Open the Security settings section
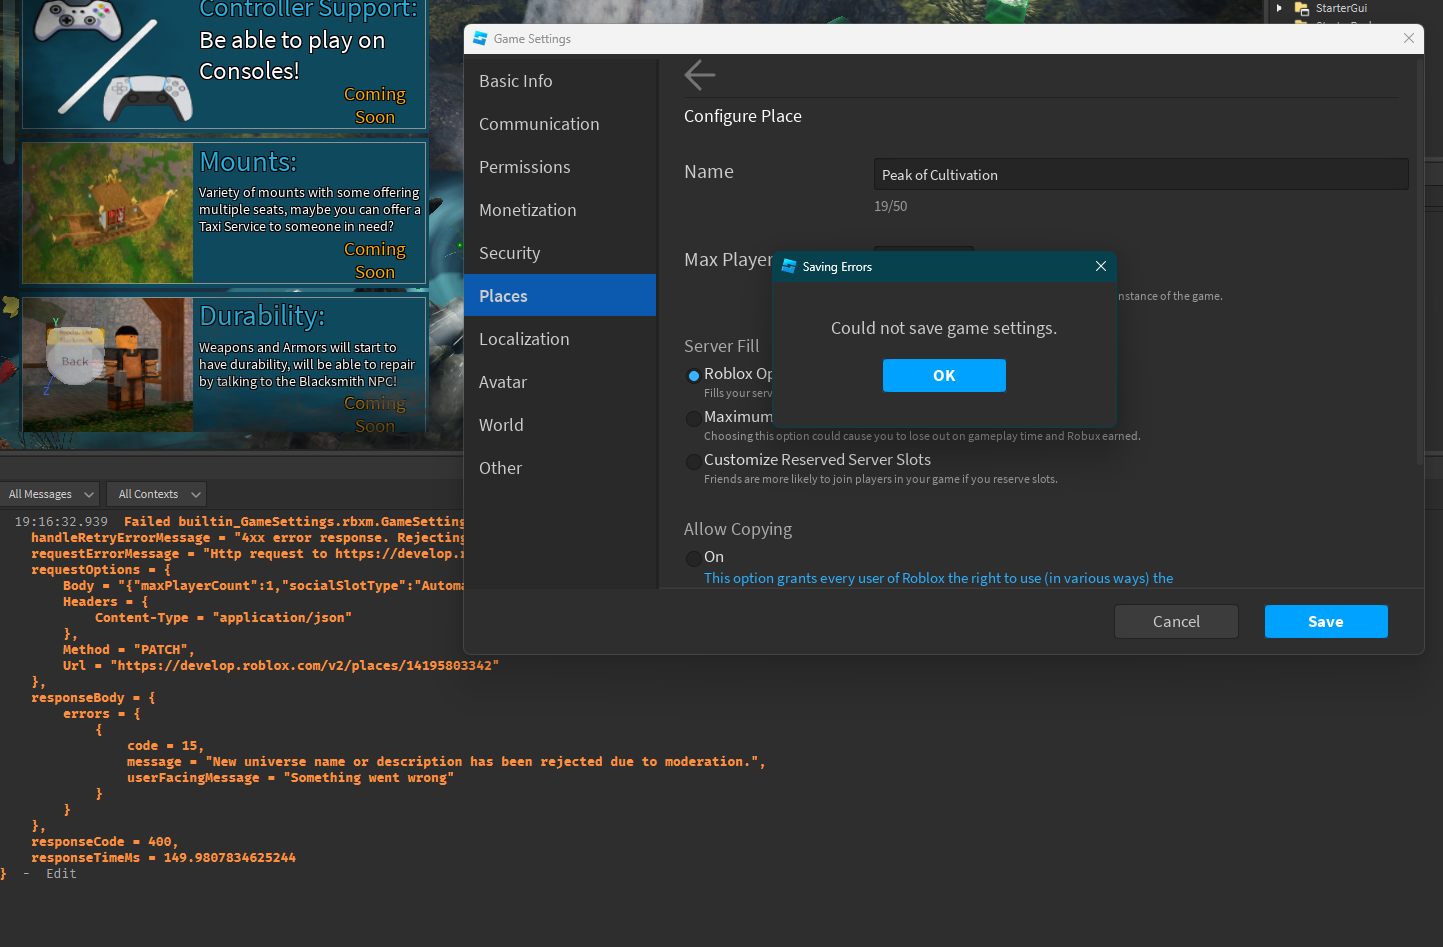The height and width of the screenshot is (947, 1443). (509, 253)
